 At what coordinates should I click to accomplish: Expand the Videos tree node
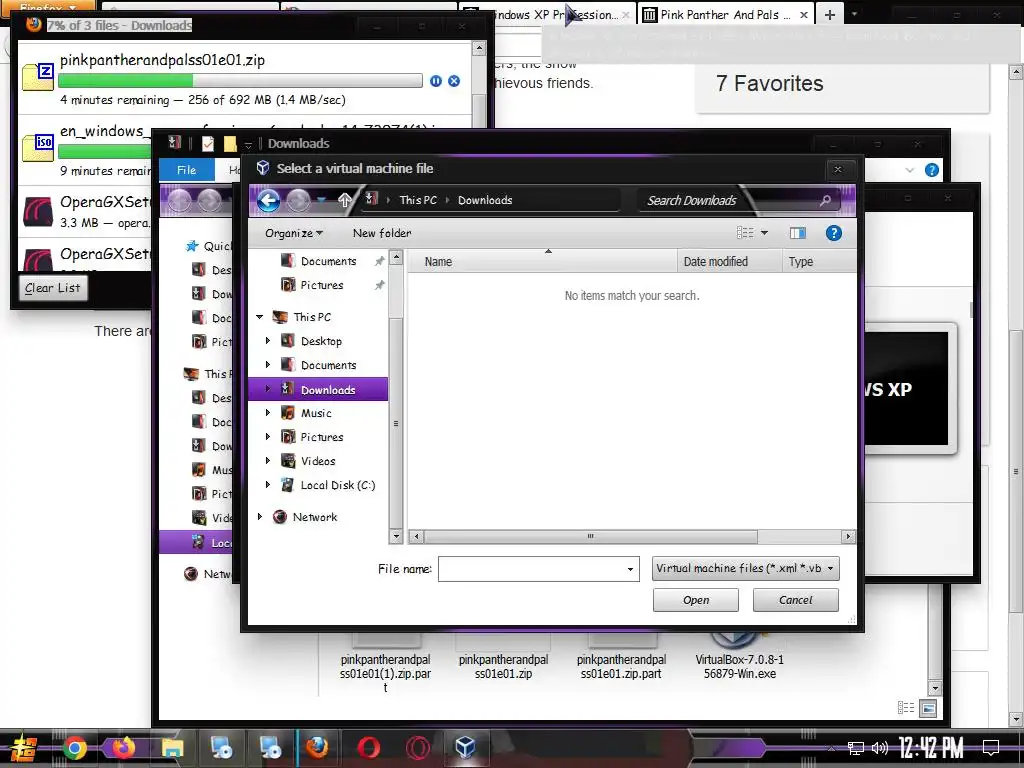click(x=268, y=460)
